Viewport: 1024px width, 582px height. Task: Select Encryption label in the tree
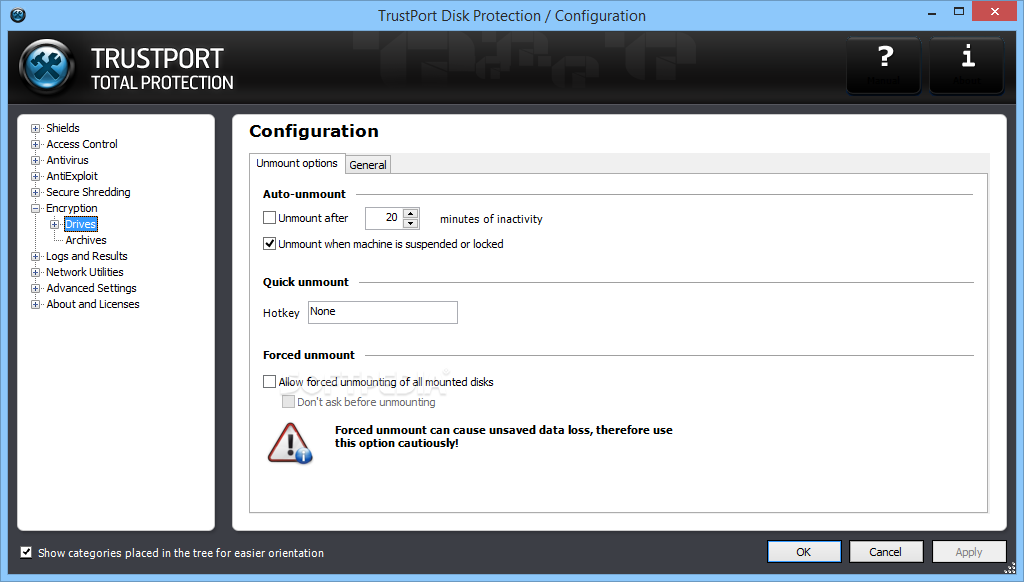72,208
